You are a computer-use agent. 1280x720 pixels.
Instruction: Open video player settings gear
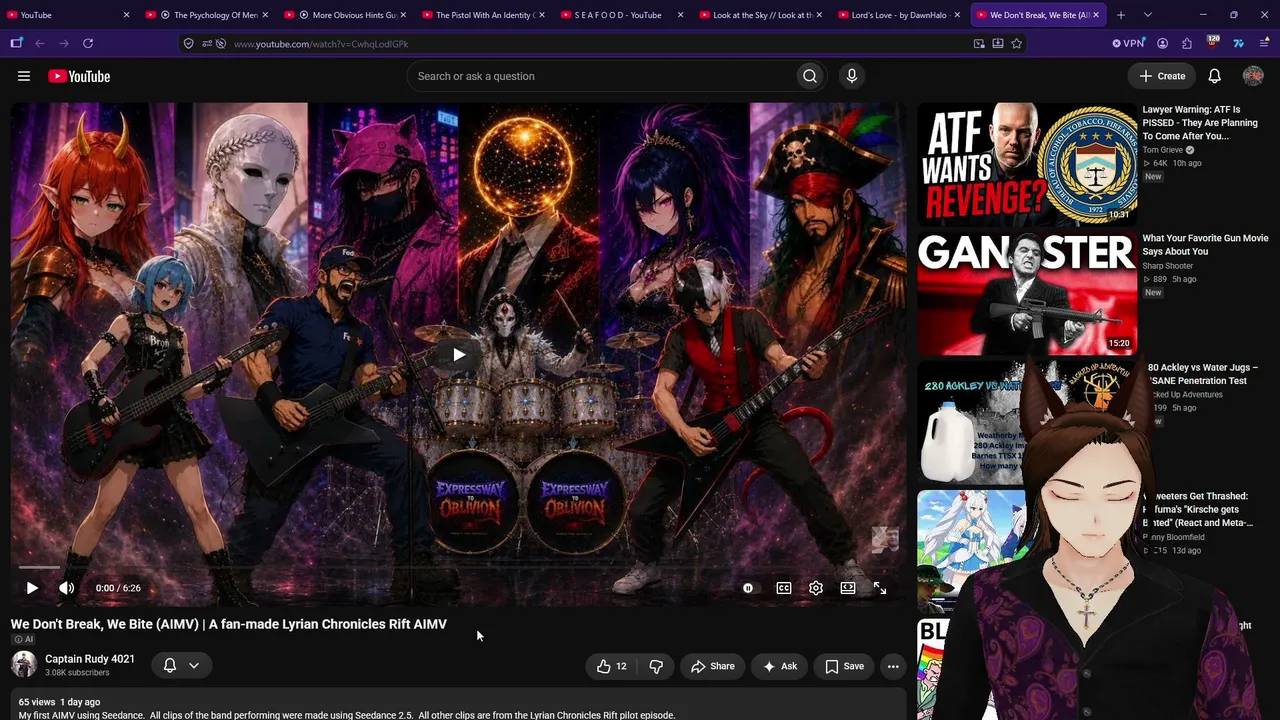click(816, 588)
